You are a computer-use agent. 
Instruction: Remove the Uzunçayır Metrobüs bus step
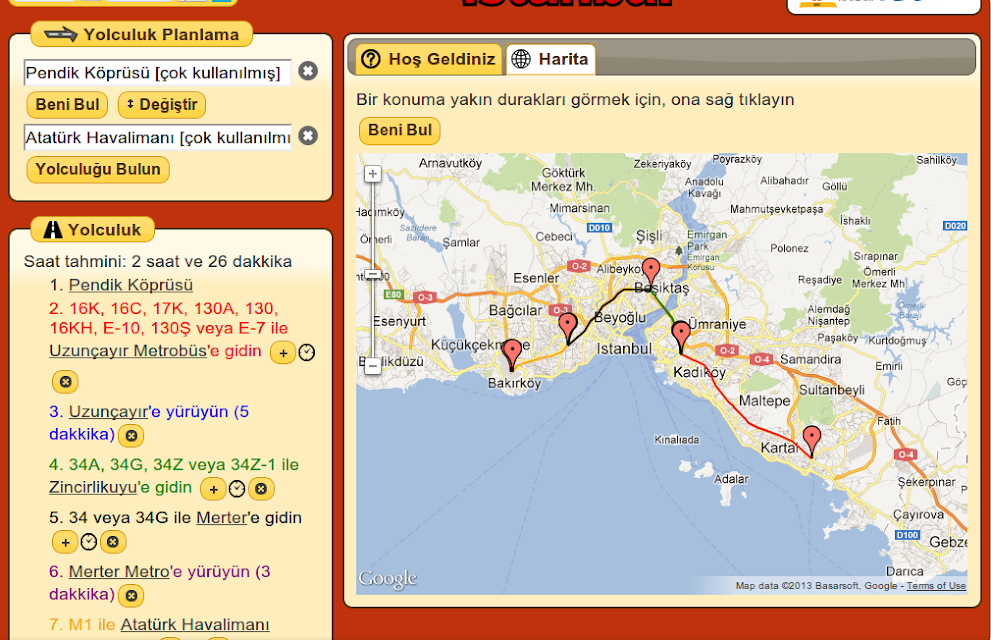point(65,382)
